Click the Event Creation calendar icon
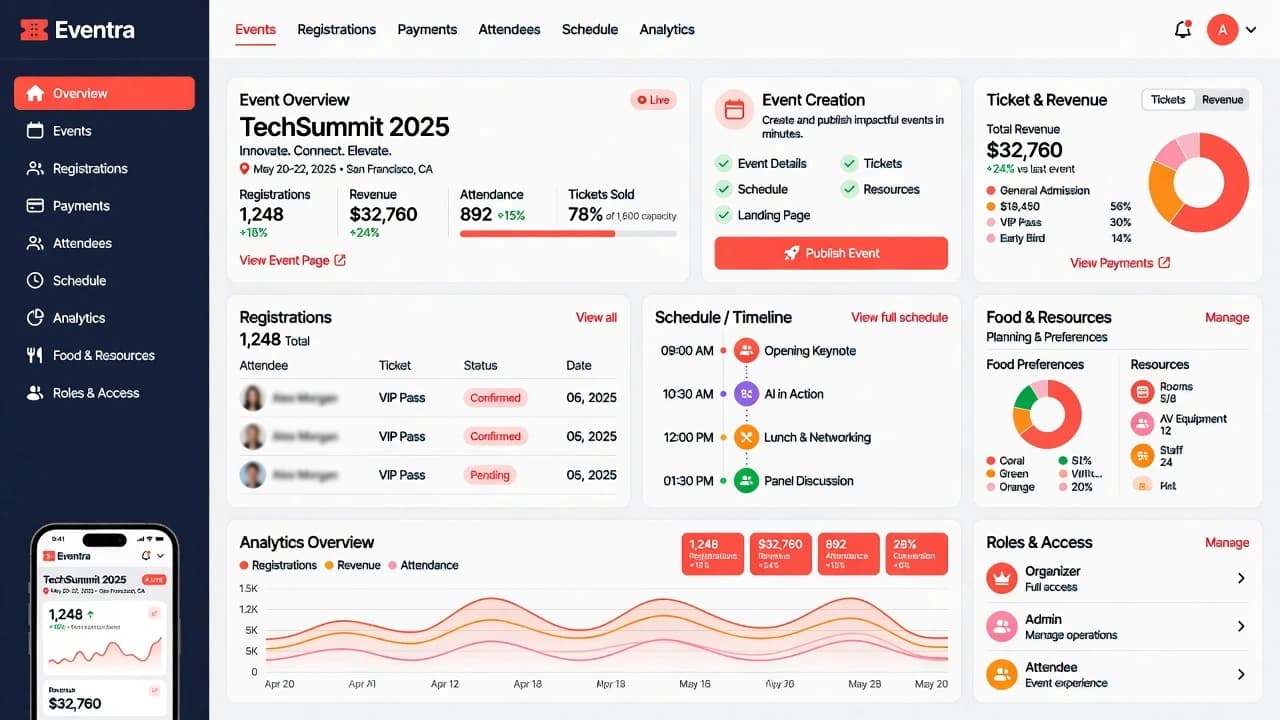This screenshot has height=720, width=1280. coord(734,110)
